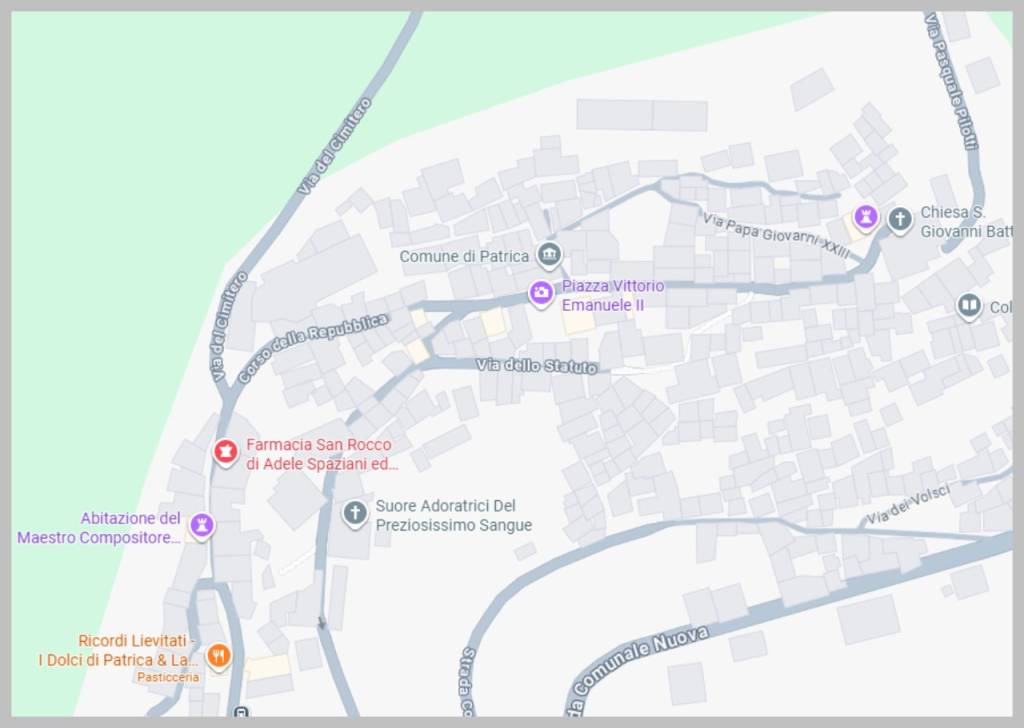
Task: Click the Comune di Patrica town hall icon
Action: tap(548, 255)
